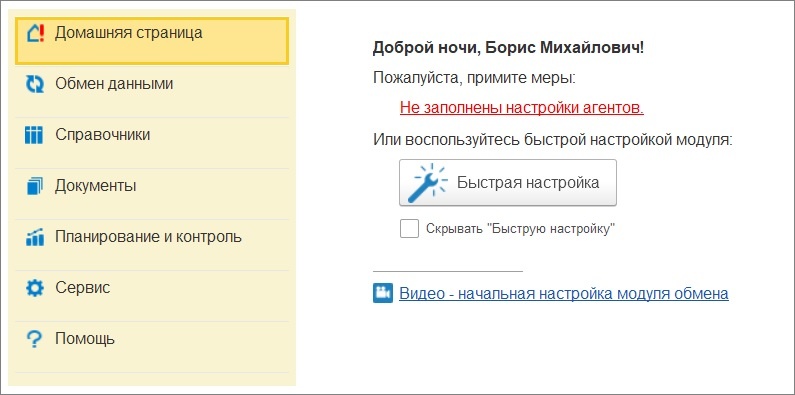
Task: Open the Не заполнены настройки агентов warning link
Action: (522, 107)
